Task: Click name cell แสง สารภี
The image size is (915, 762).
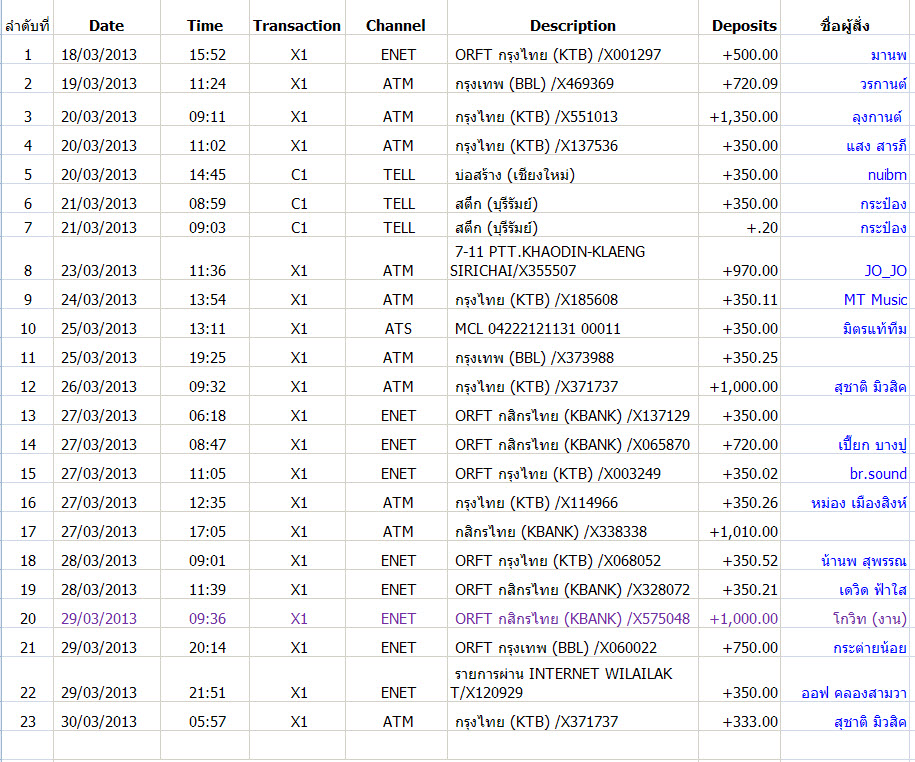Action: [876, 146]
